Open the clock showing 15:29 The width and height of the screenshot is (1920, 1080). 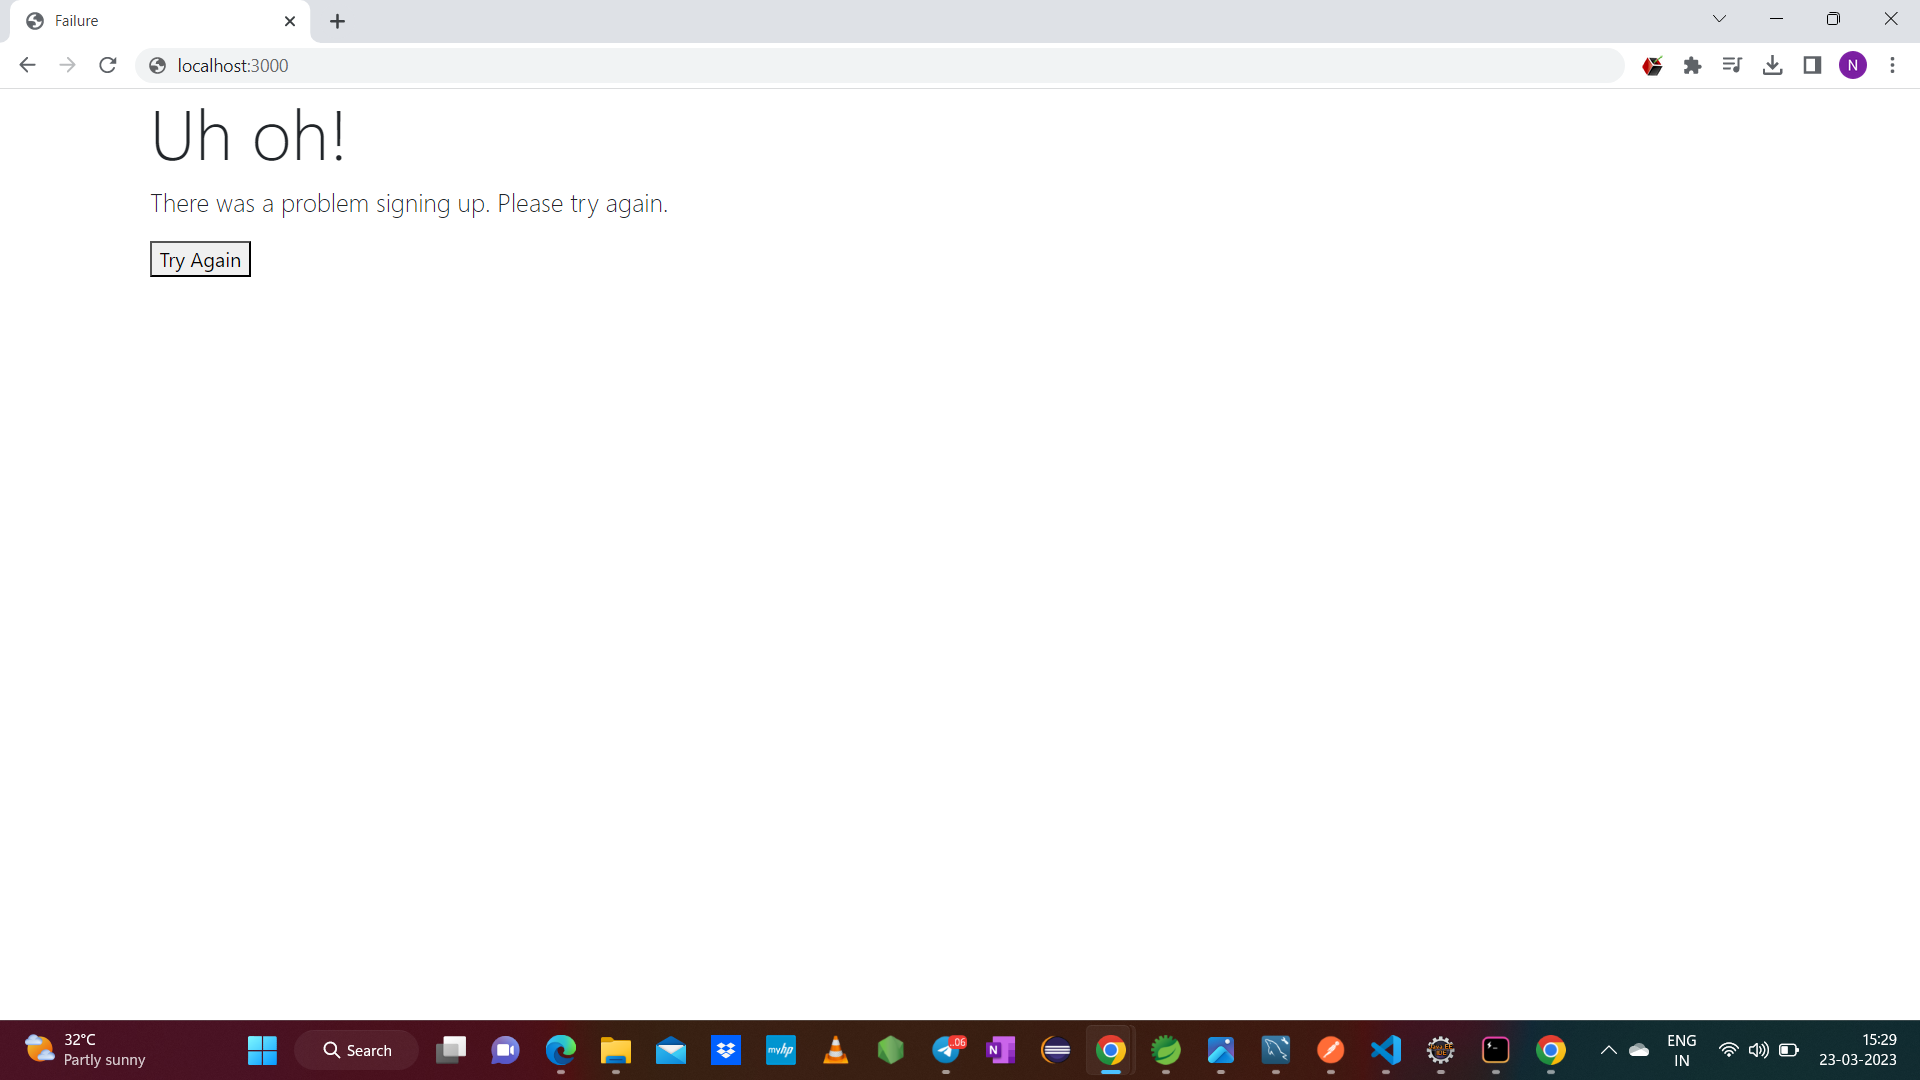point(1858,1050)
